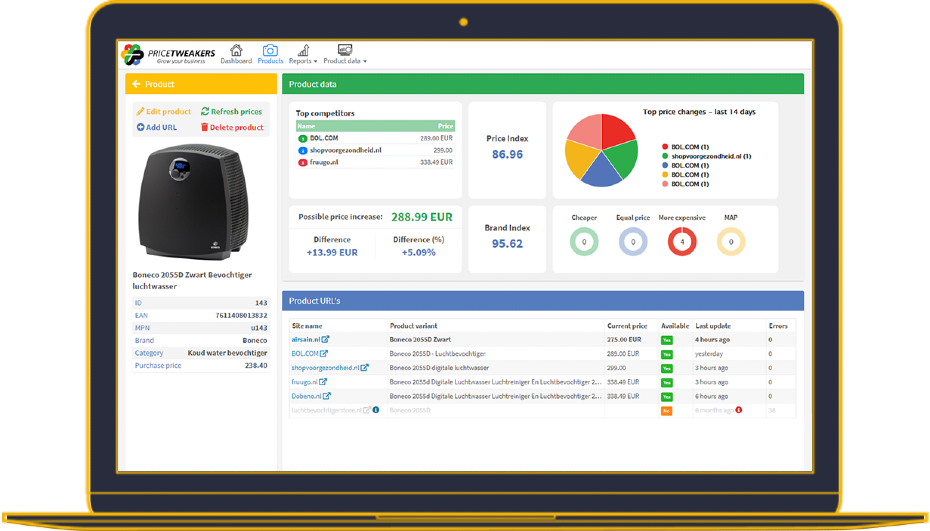Open the shopvoorgezondheid.nl URL link
Screen dimensions: 930x531
(330, 368)
